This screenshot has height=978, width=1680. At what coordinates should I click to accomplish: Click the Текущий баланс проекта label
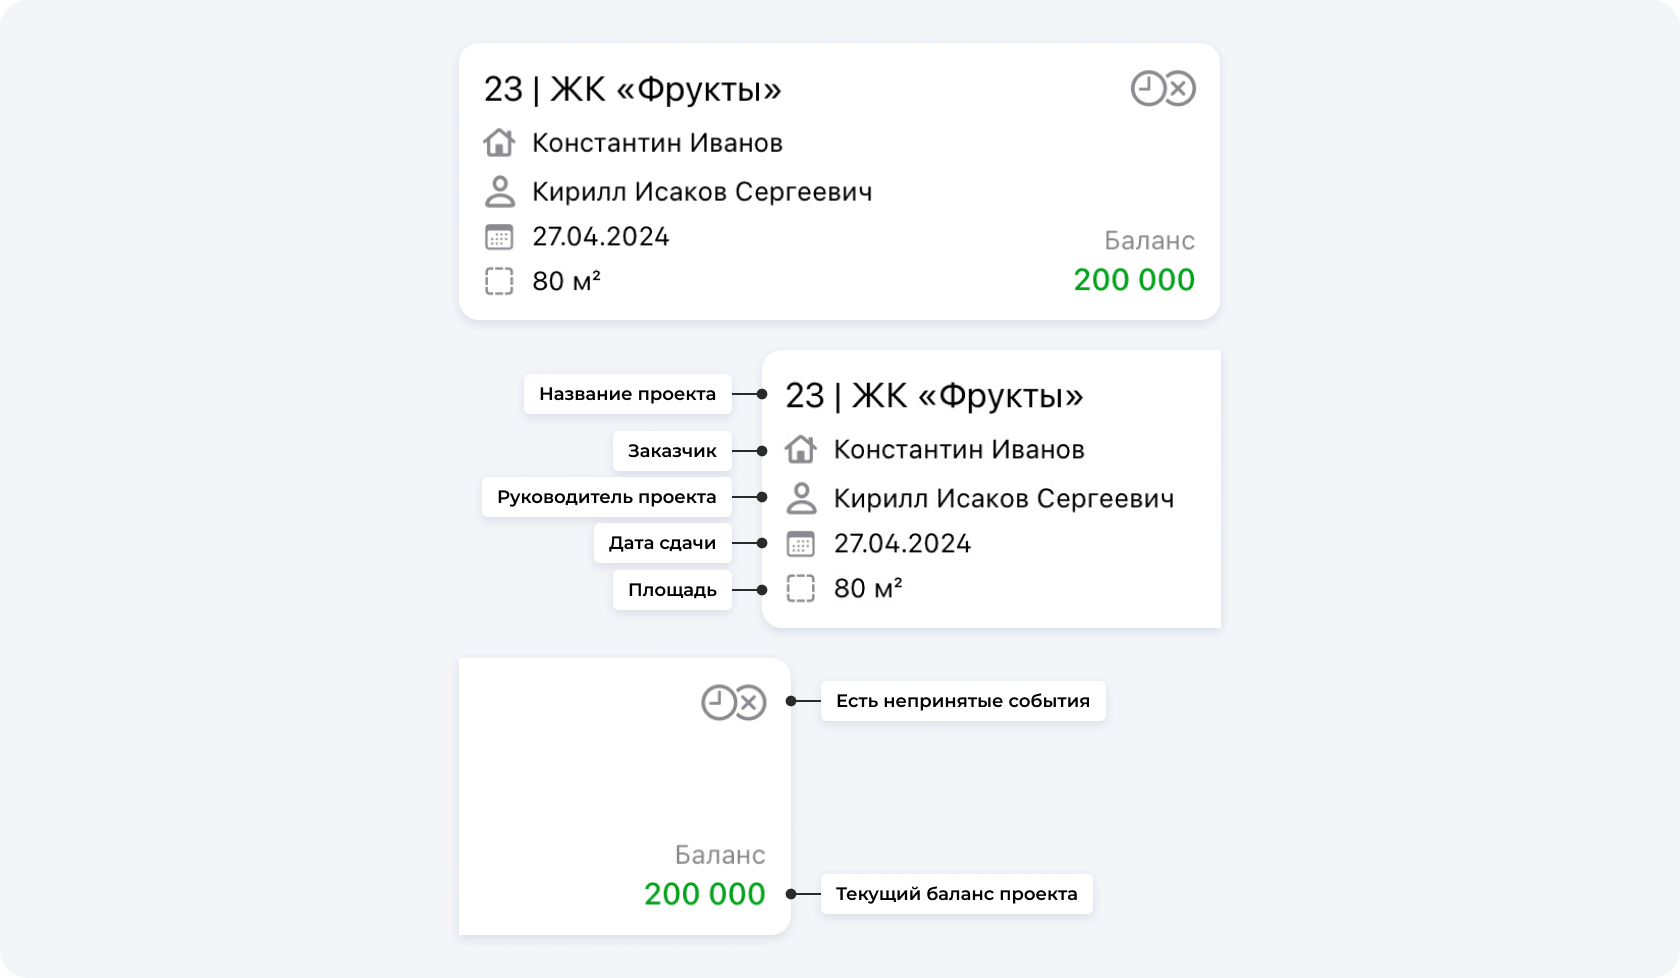pos(956,894)
